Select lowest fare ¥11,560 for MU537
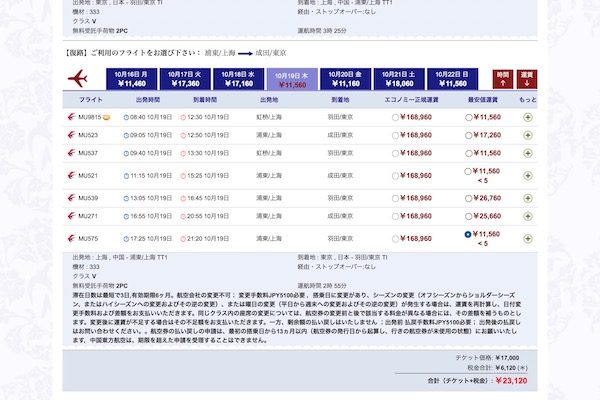 tap(468, 153)
